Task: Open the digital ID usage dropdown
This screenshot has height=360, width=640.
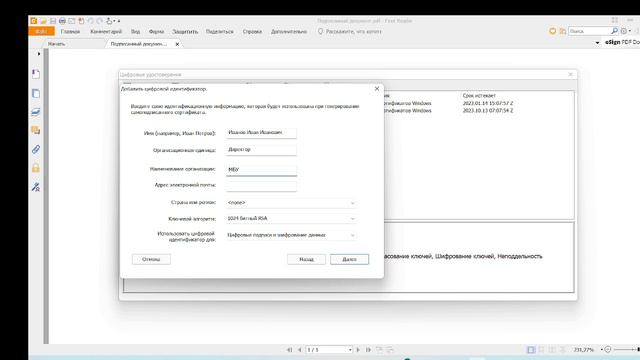Action: (291, 235)
